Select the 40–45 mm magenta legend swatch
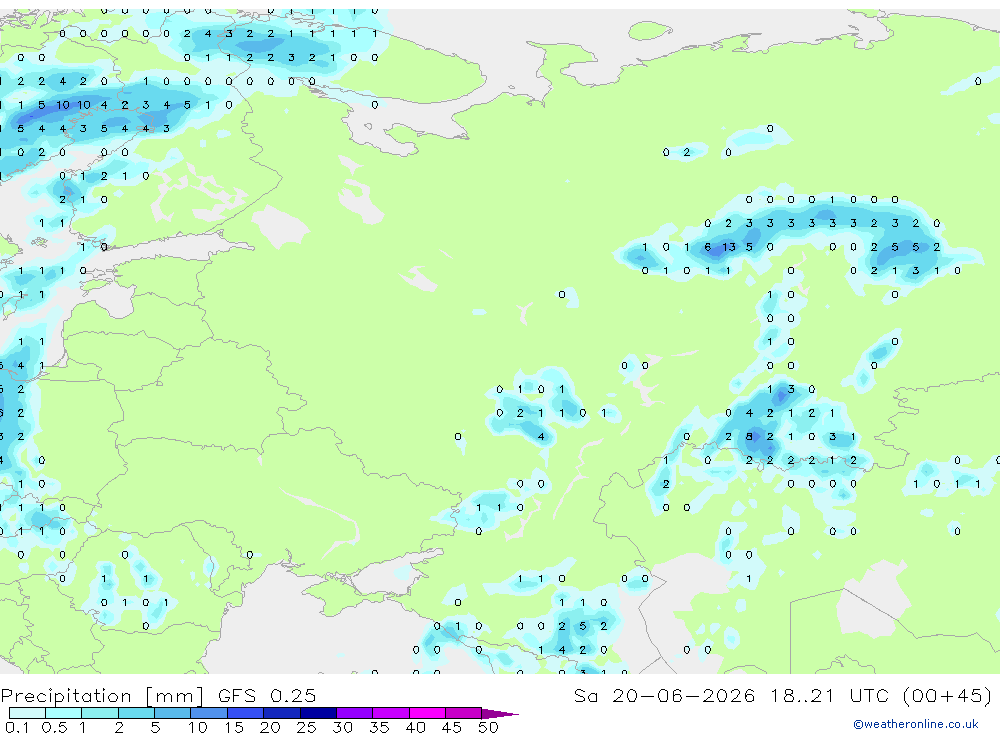 427,713
